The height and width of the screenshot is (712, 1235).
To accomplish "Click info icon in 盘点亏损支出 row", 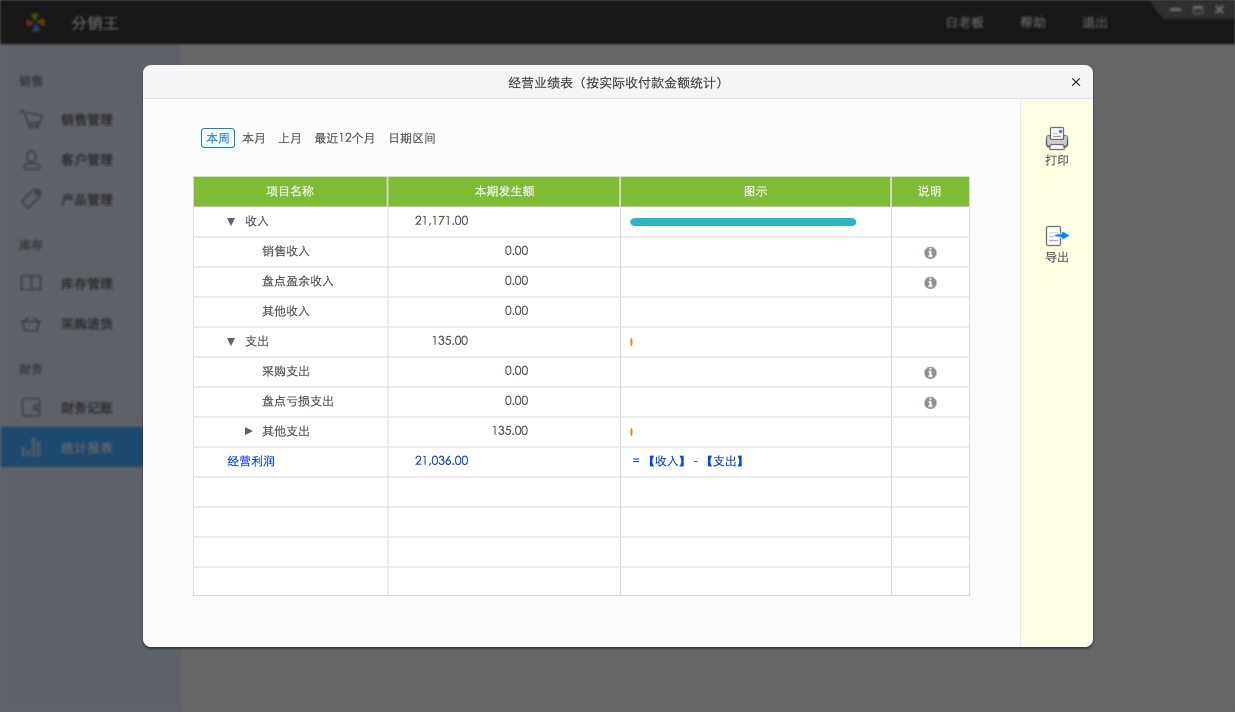I will click(930, 403).
